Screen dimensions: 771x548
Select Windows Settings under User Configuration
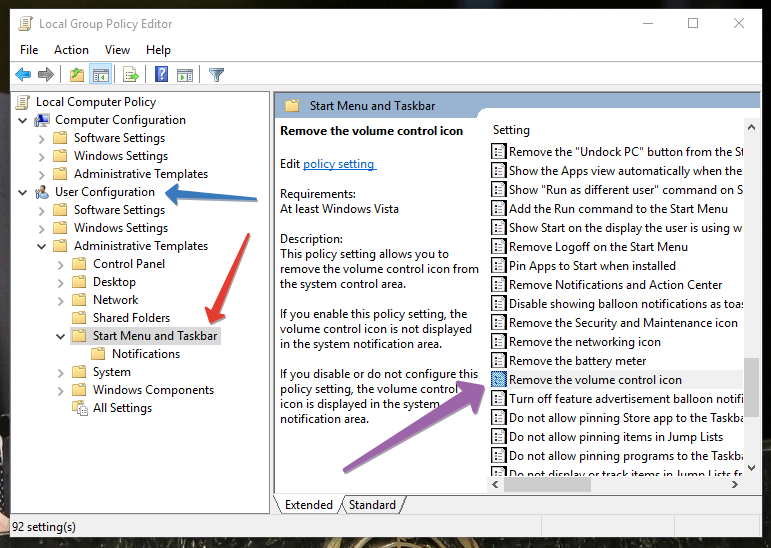[x=121, y=228]
